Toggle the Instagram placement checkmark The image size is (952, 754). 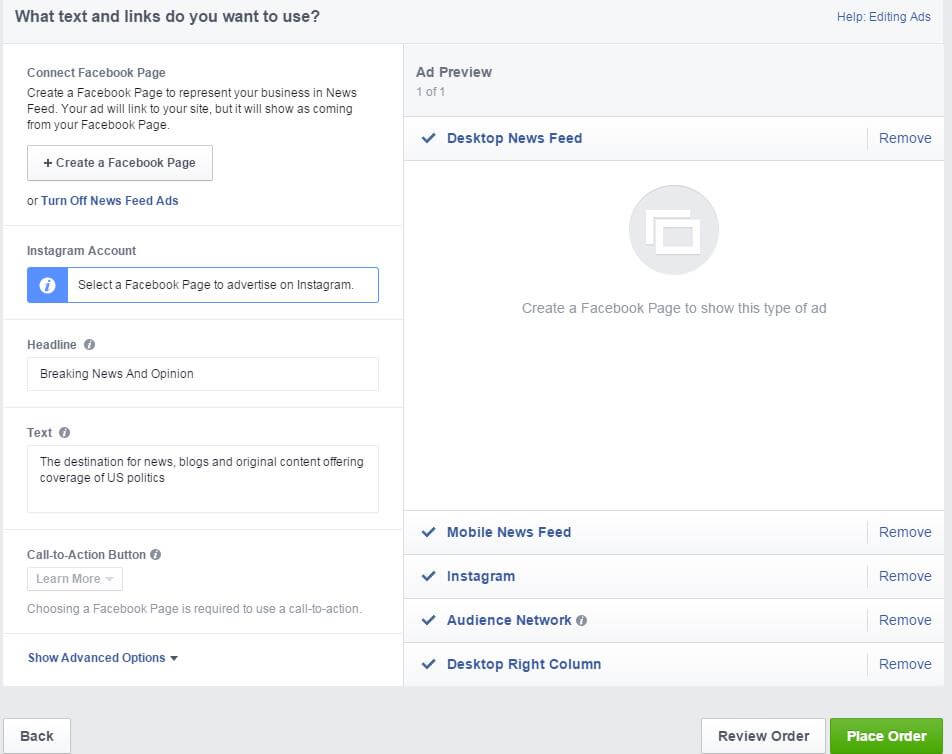point(429,576)
